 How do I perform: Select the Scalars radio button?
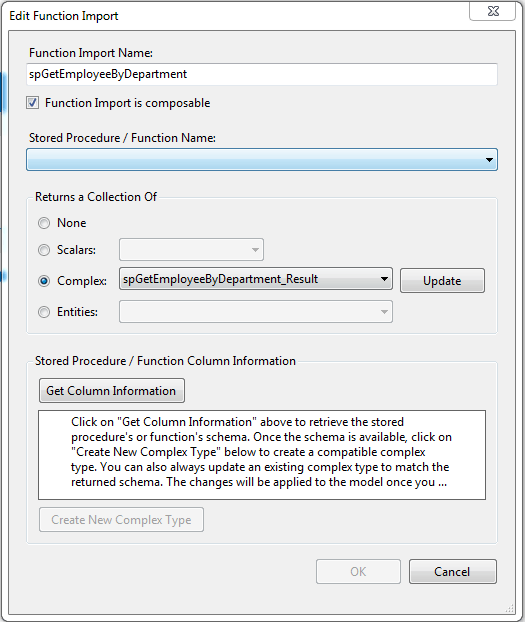click(44, 250)
